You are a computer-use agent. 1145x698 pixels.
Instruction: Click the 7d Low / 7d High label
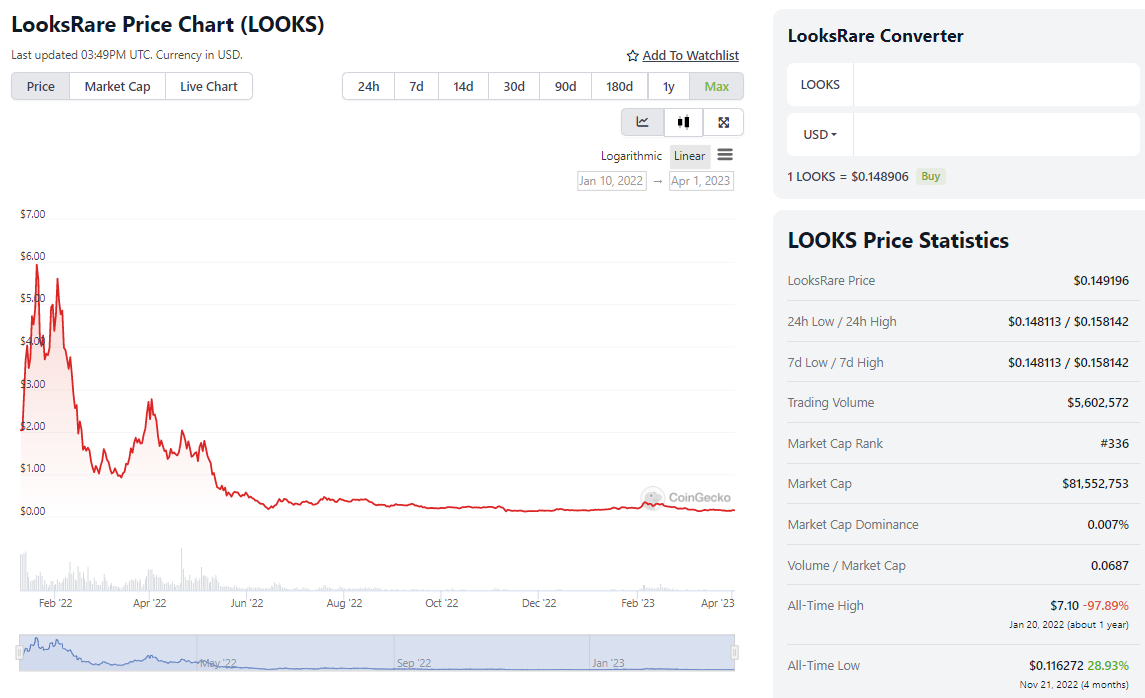(x=835, y=362)
